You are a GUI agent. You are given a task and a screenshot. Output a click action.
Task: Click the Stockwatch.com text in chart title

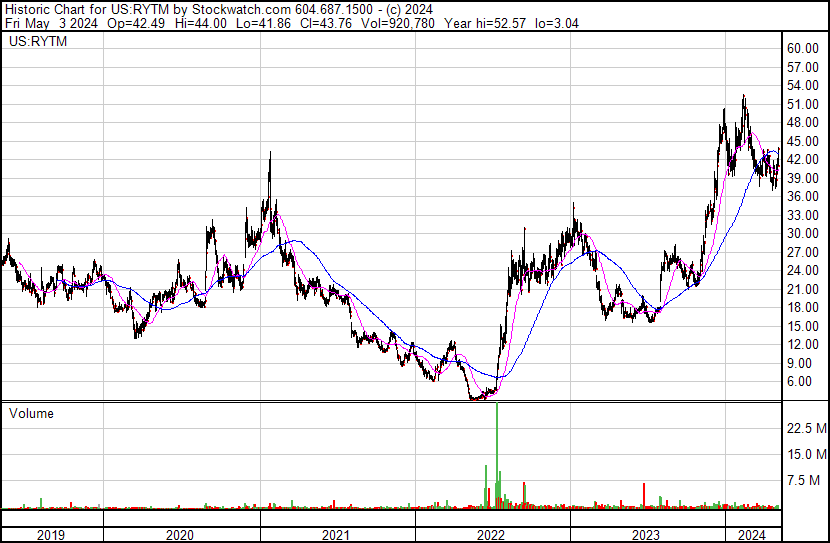pyautogui.click(x=241, y=10)
